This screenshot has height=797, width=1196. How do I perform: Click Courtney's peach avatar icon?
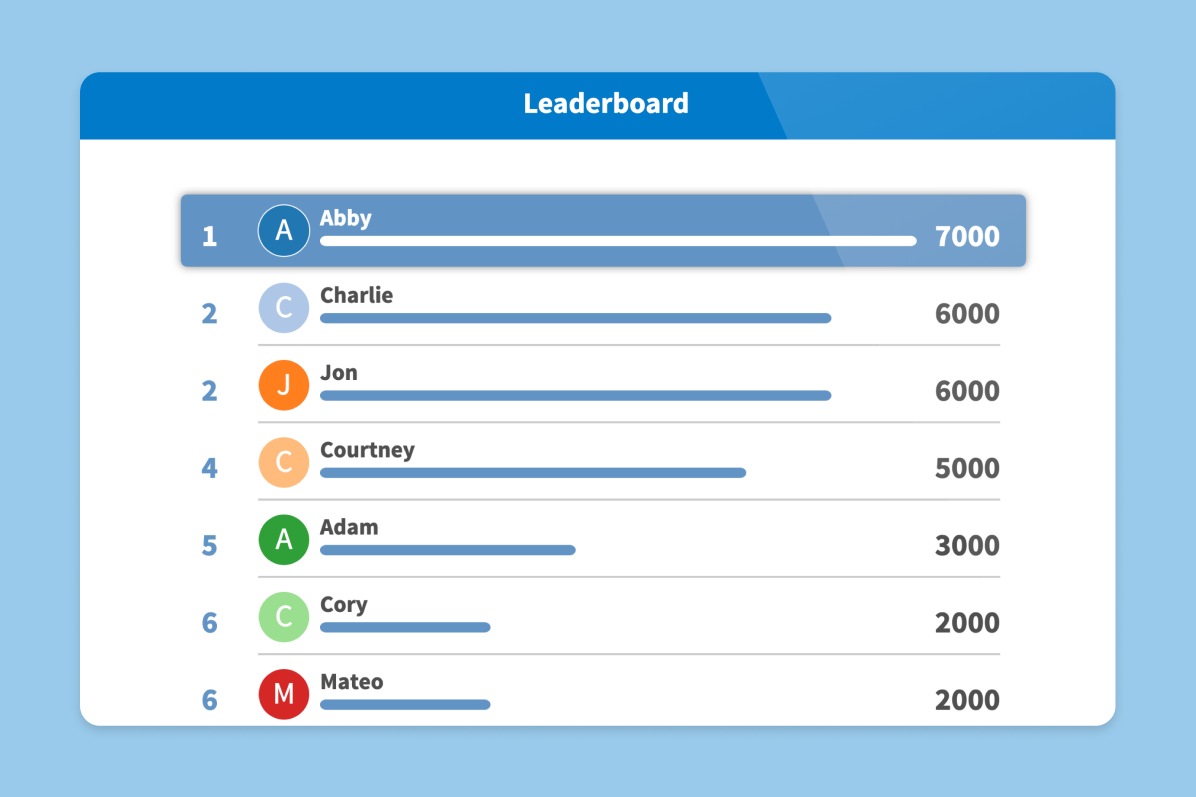pyautogui.click(x=284, y=462)
